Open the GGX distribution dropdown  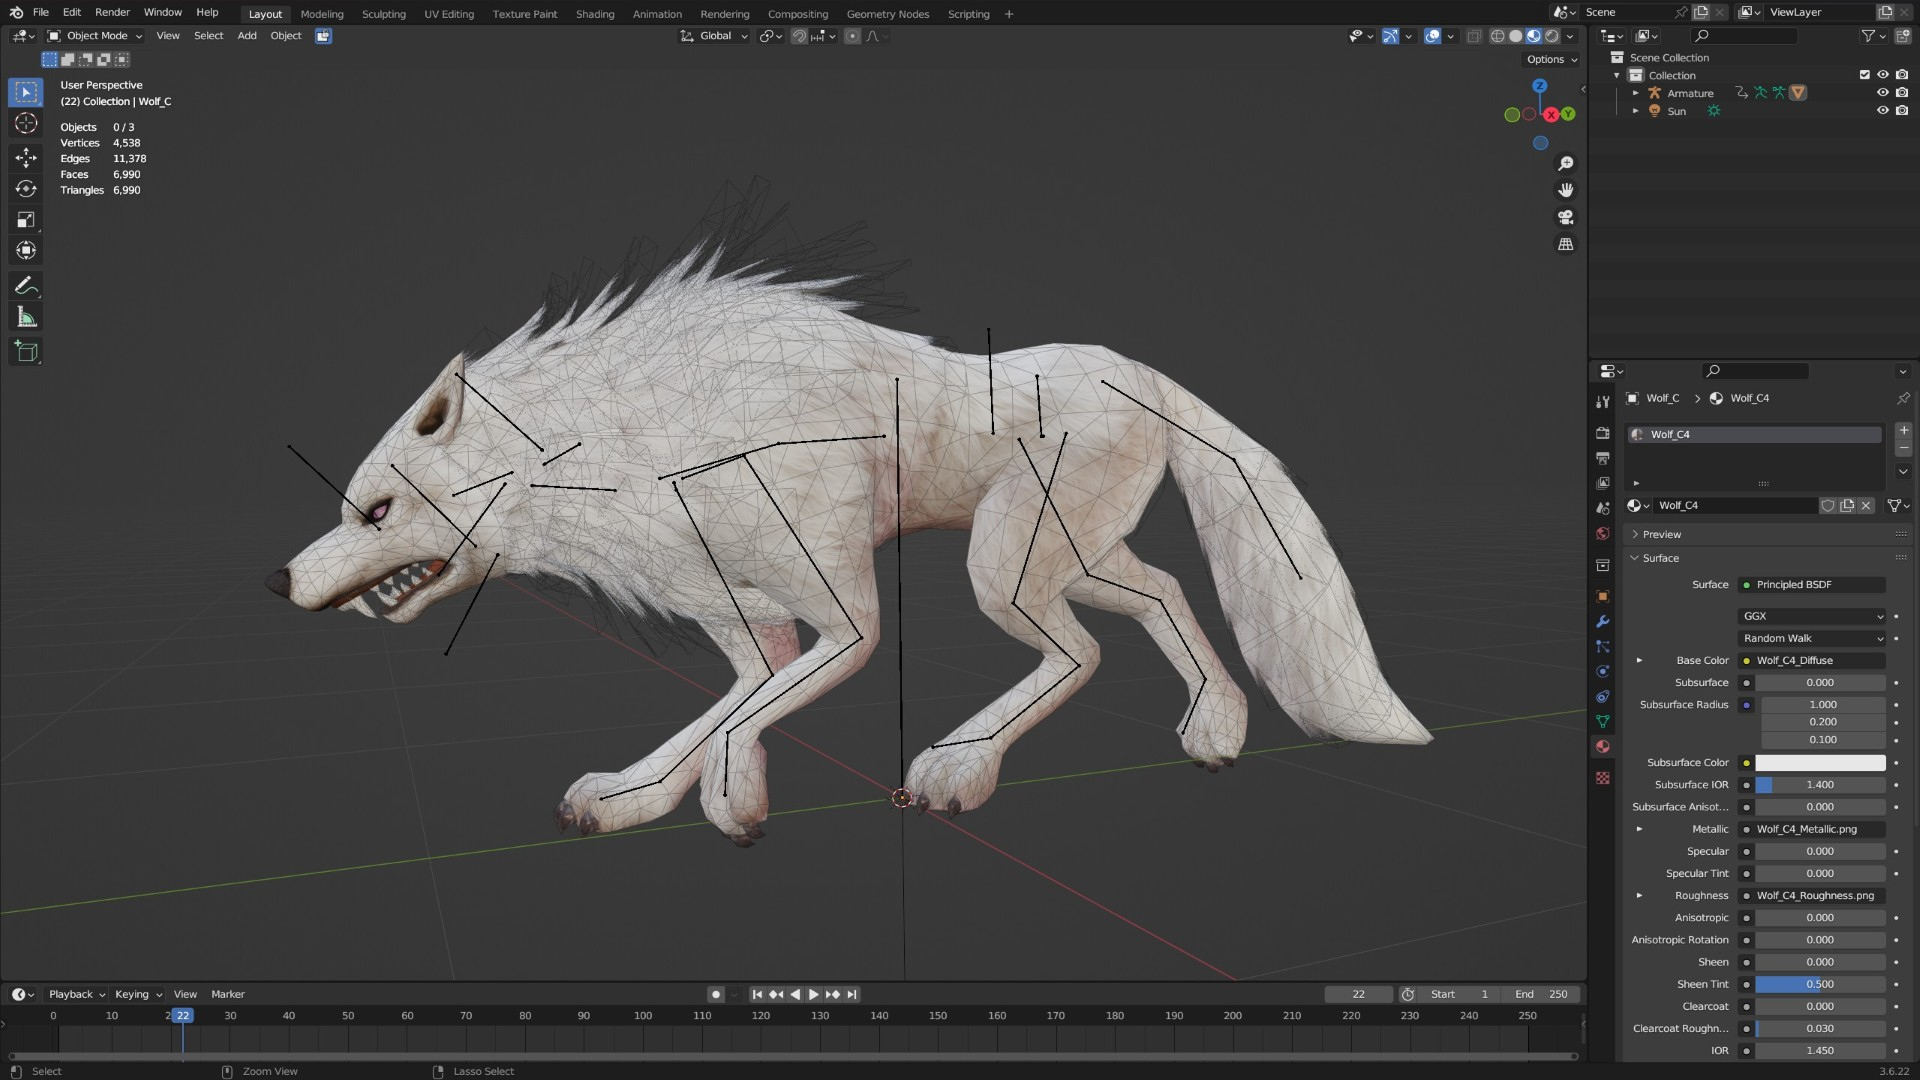(x=1813, y=617)
